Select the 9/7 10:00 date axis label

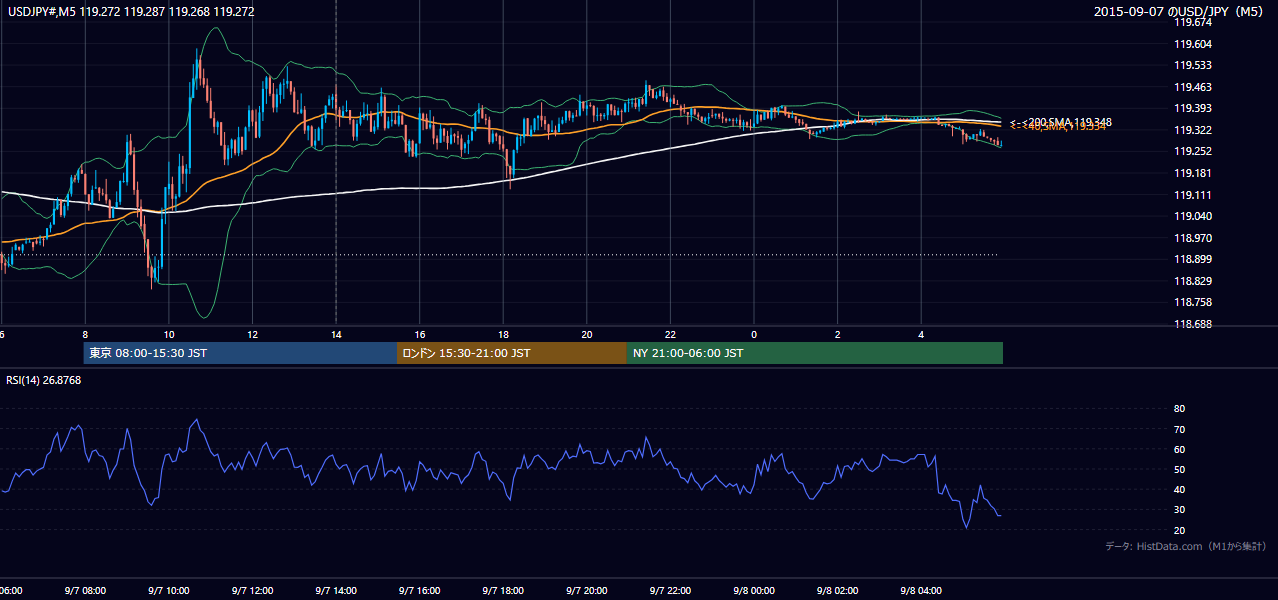(x=169, y=591)
